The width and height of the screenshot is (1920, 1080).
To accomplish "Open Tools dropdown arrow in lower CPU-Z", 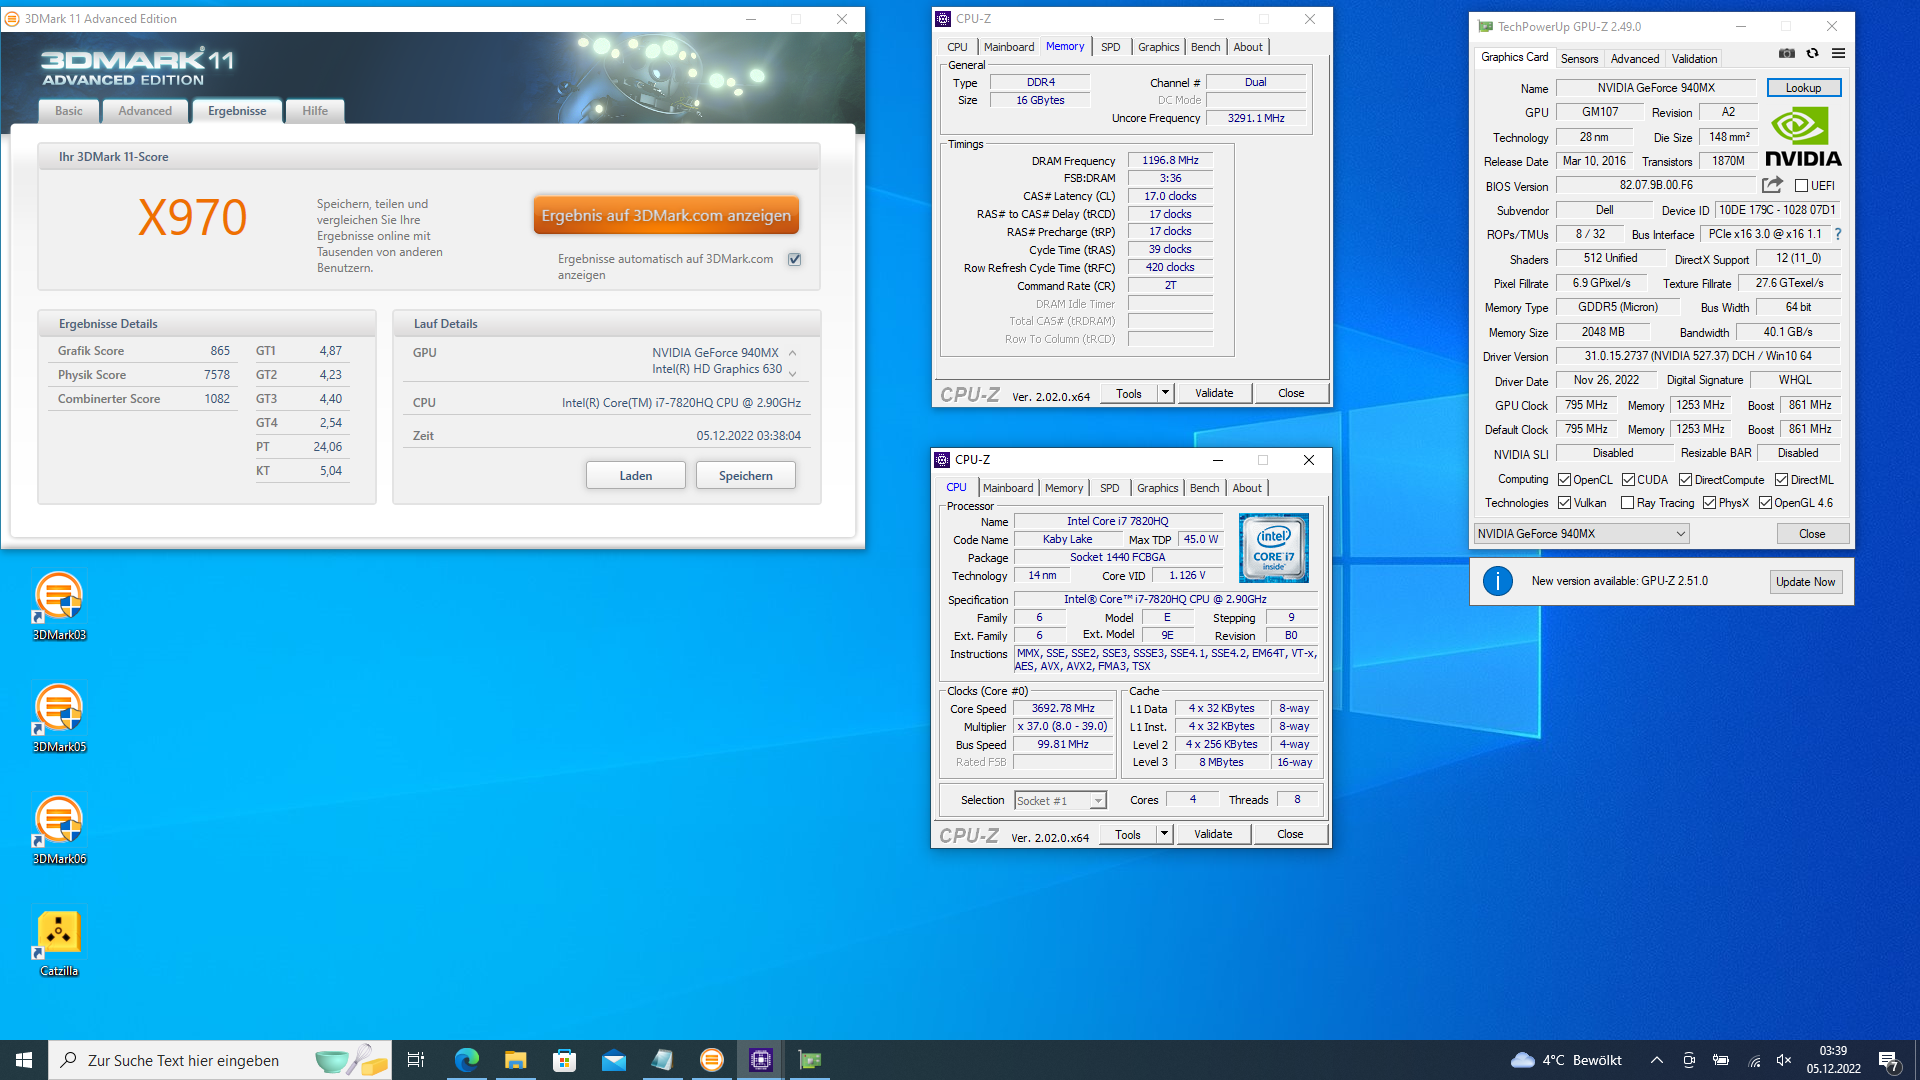I will point(1164,834).
